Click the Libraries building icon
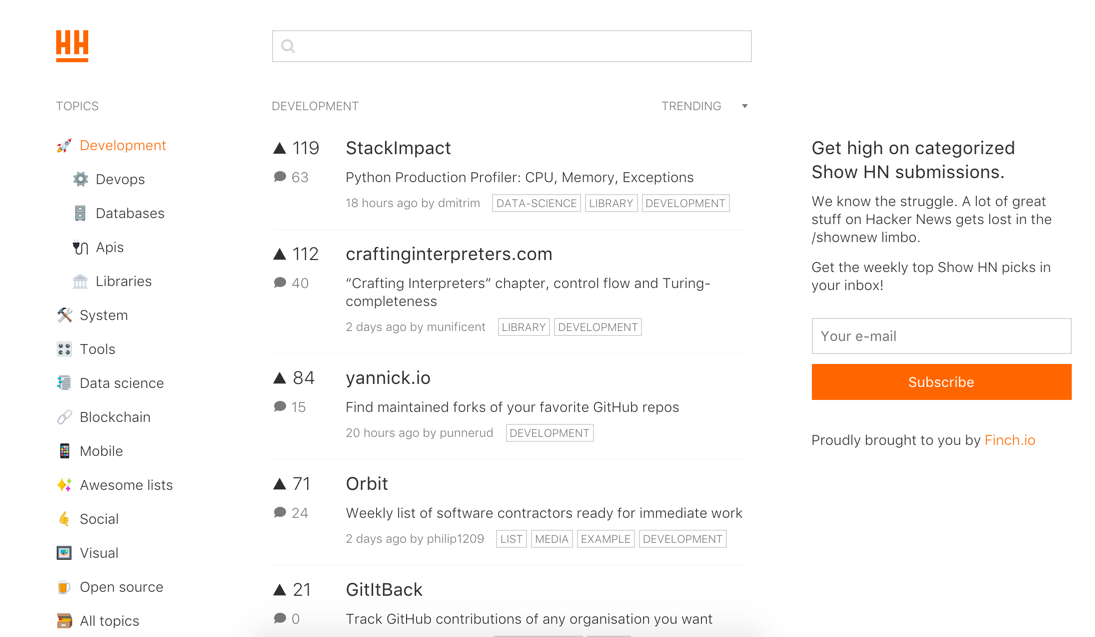1095x637 pixels. tap(80, 282)
